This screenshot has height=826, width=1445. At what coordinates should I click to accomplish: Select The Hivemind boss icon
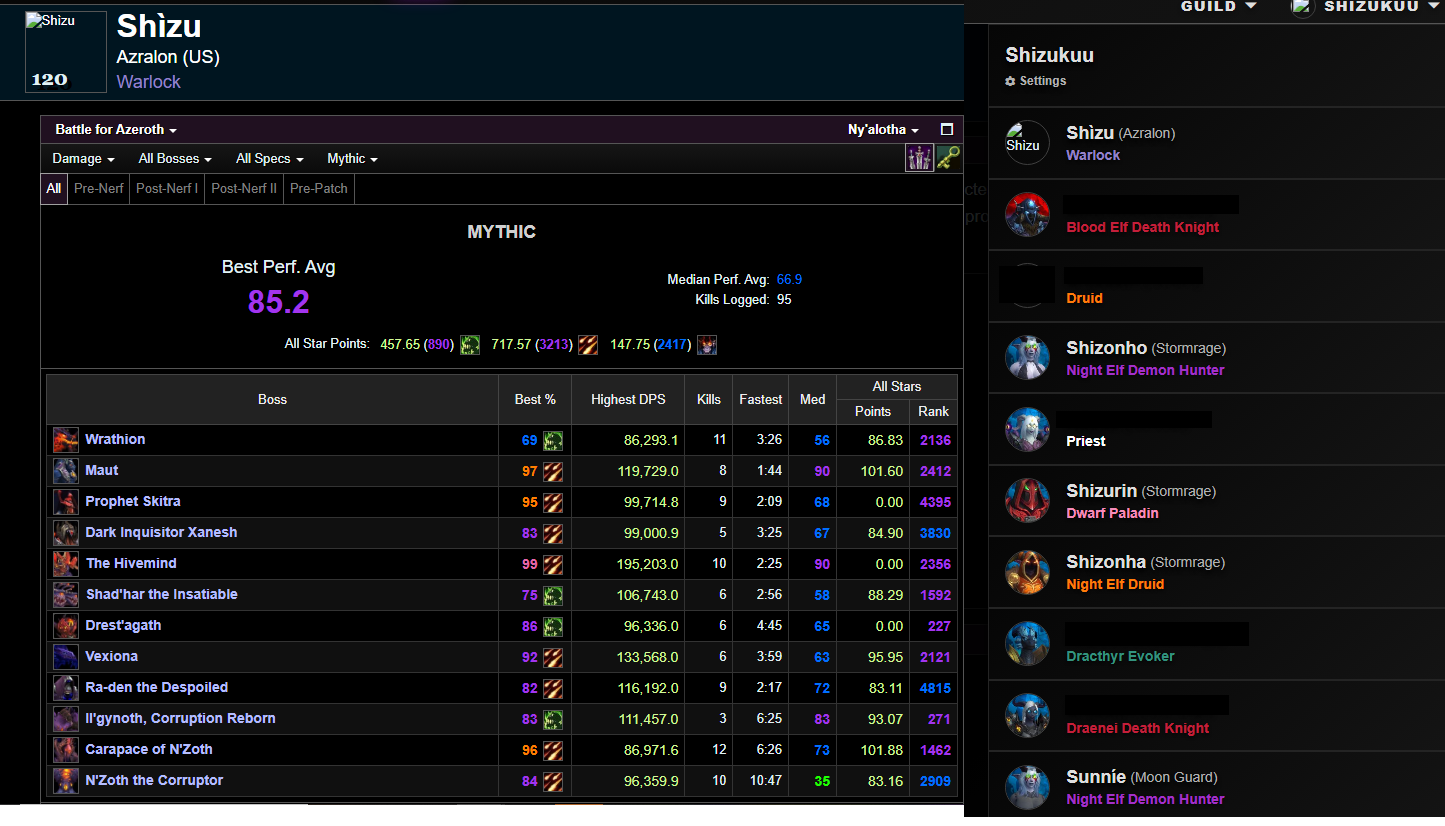pos(66,564)
